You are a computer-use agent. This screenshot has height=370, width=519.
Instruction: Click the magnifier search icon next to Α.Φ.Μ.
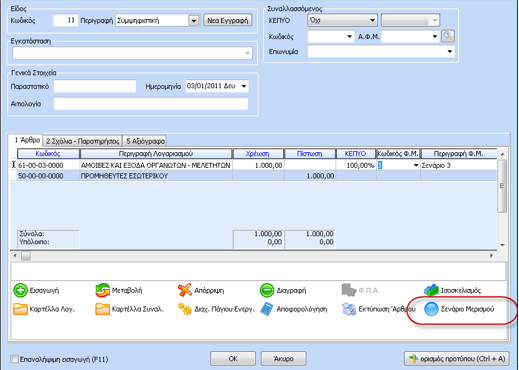tap(448, 36)
